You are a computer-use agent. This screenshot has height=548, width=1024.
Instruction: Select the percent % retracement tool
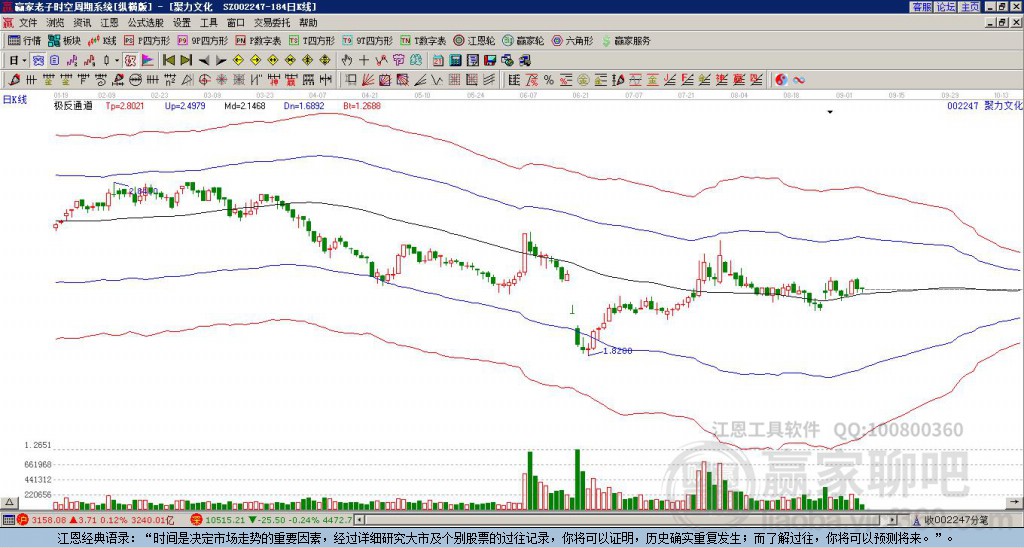[549, 80]
